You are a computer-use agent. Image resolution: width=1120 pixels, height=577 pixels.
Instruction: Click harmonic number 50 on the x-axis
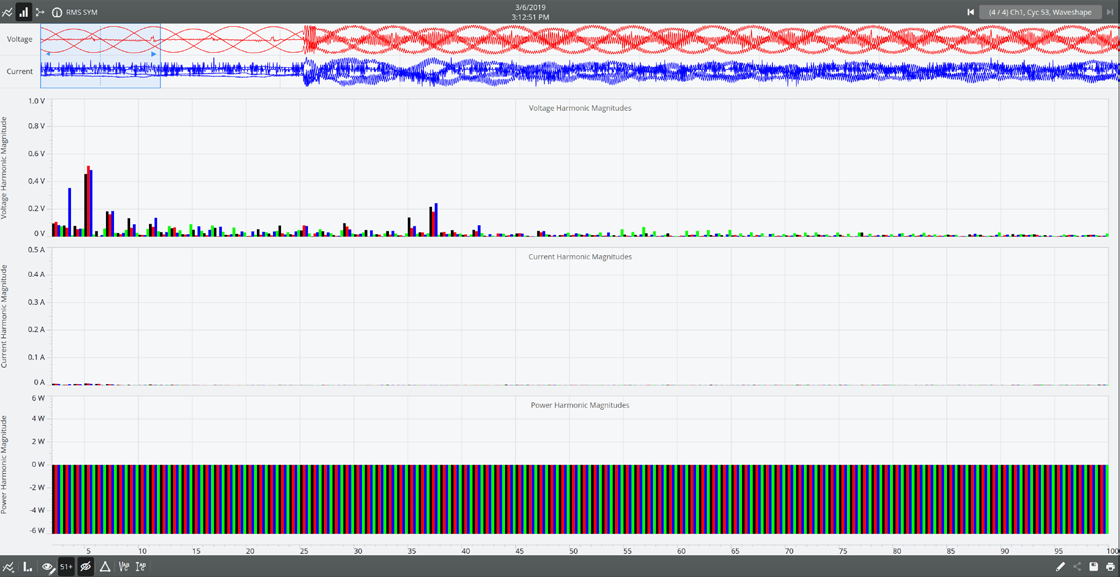click(x=574, y=551)
